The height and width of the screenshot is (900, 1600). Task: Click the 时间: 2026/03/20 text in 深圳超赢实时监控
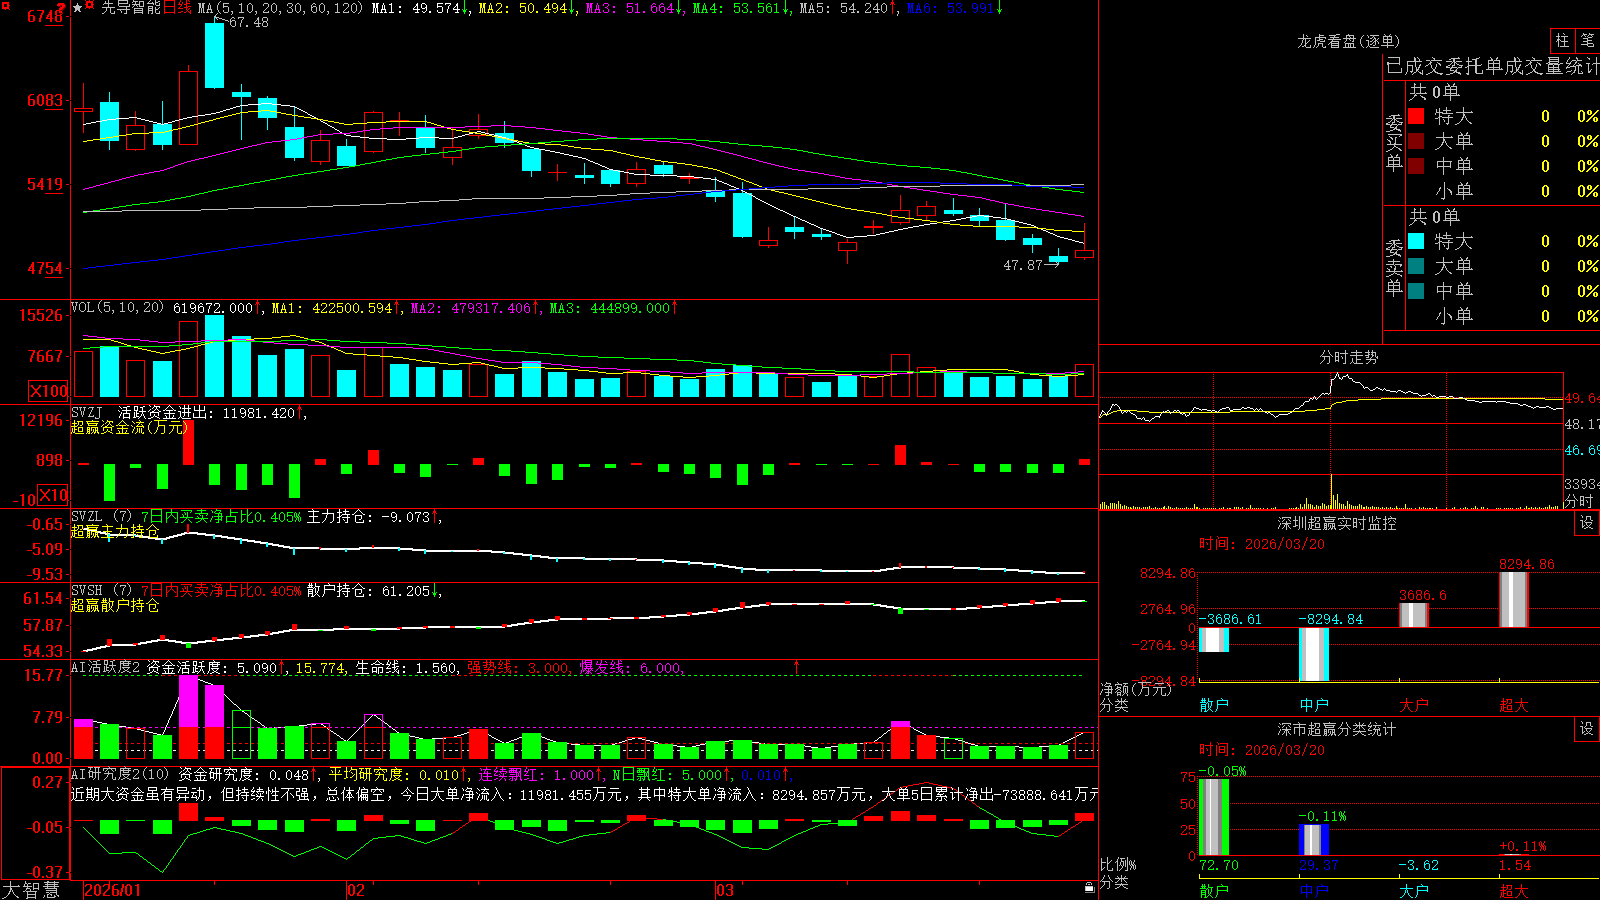[x=1261, y=544]
